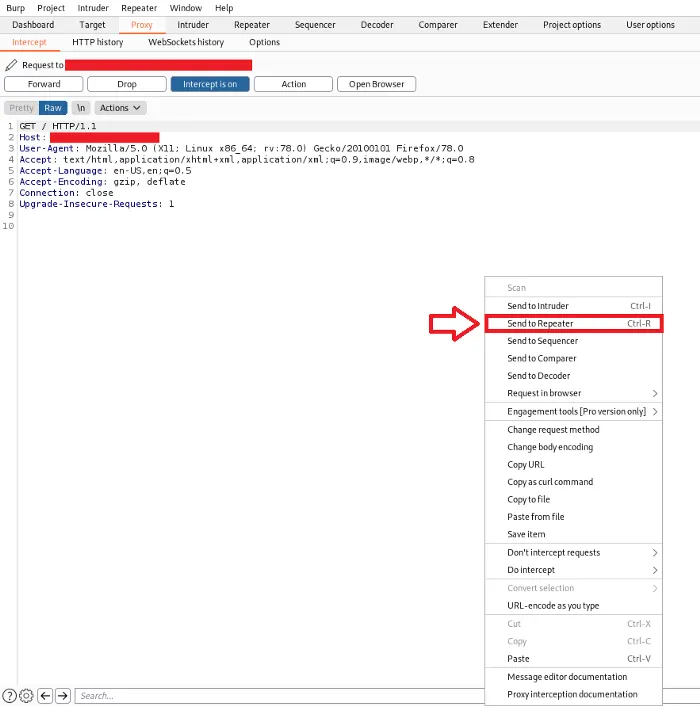
Task: Switch to the Comparer tab
Action: click(438, 25)
